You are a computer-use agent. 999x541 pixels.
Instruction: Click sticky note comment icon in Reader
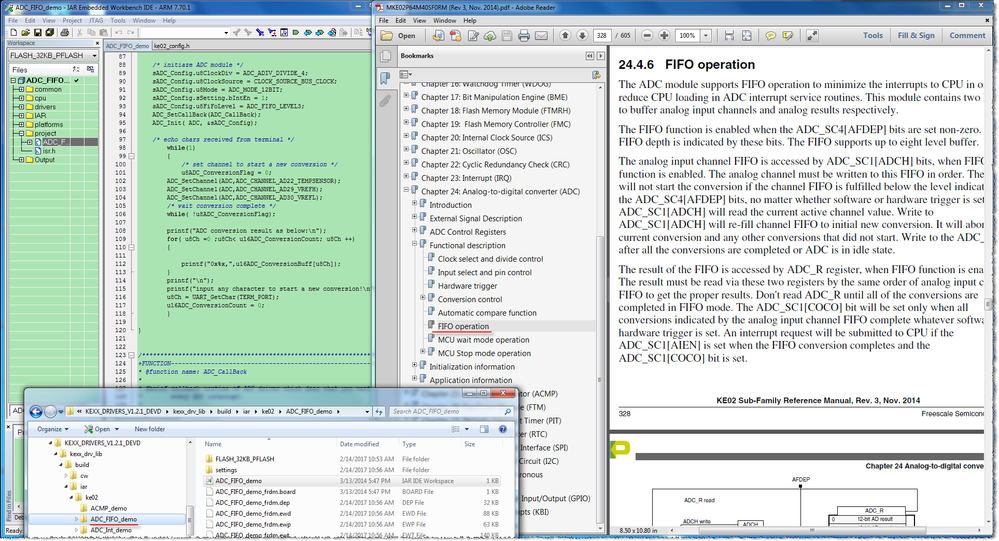tap(770, 36)
